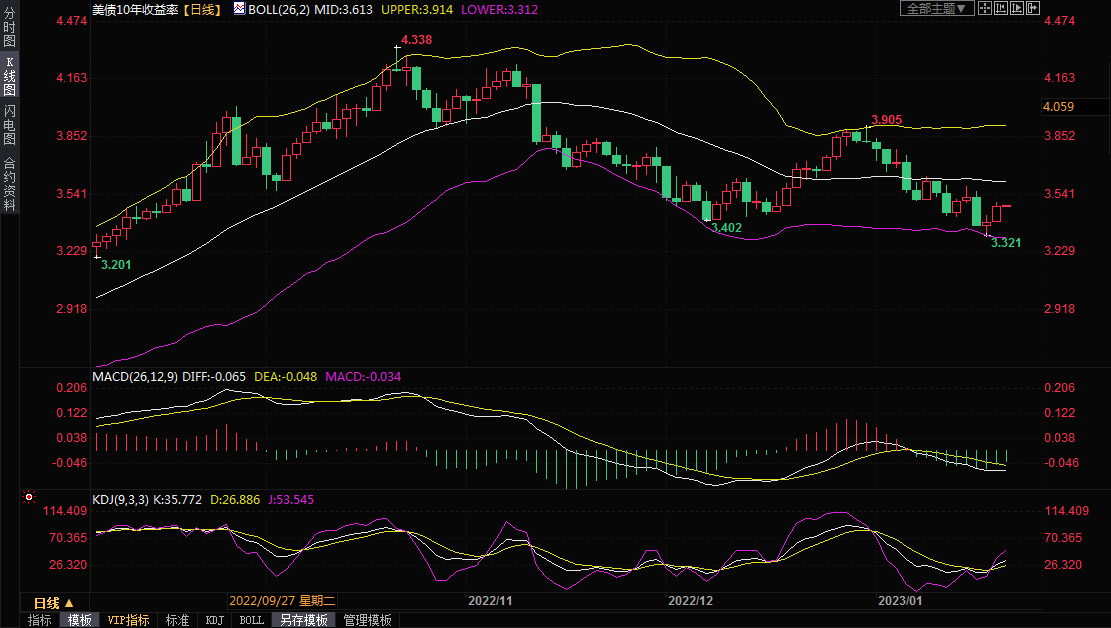The height and width of the screenshot is (628, 1111).
Task: Open the 闪电图 side tab
Action: click(x=9, y=124)
